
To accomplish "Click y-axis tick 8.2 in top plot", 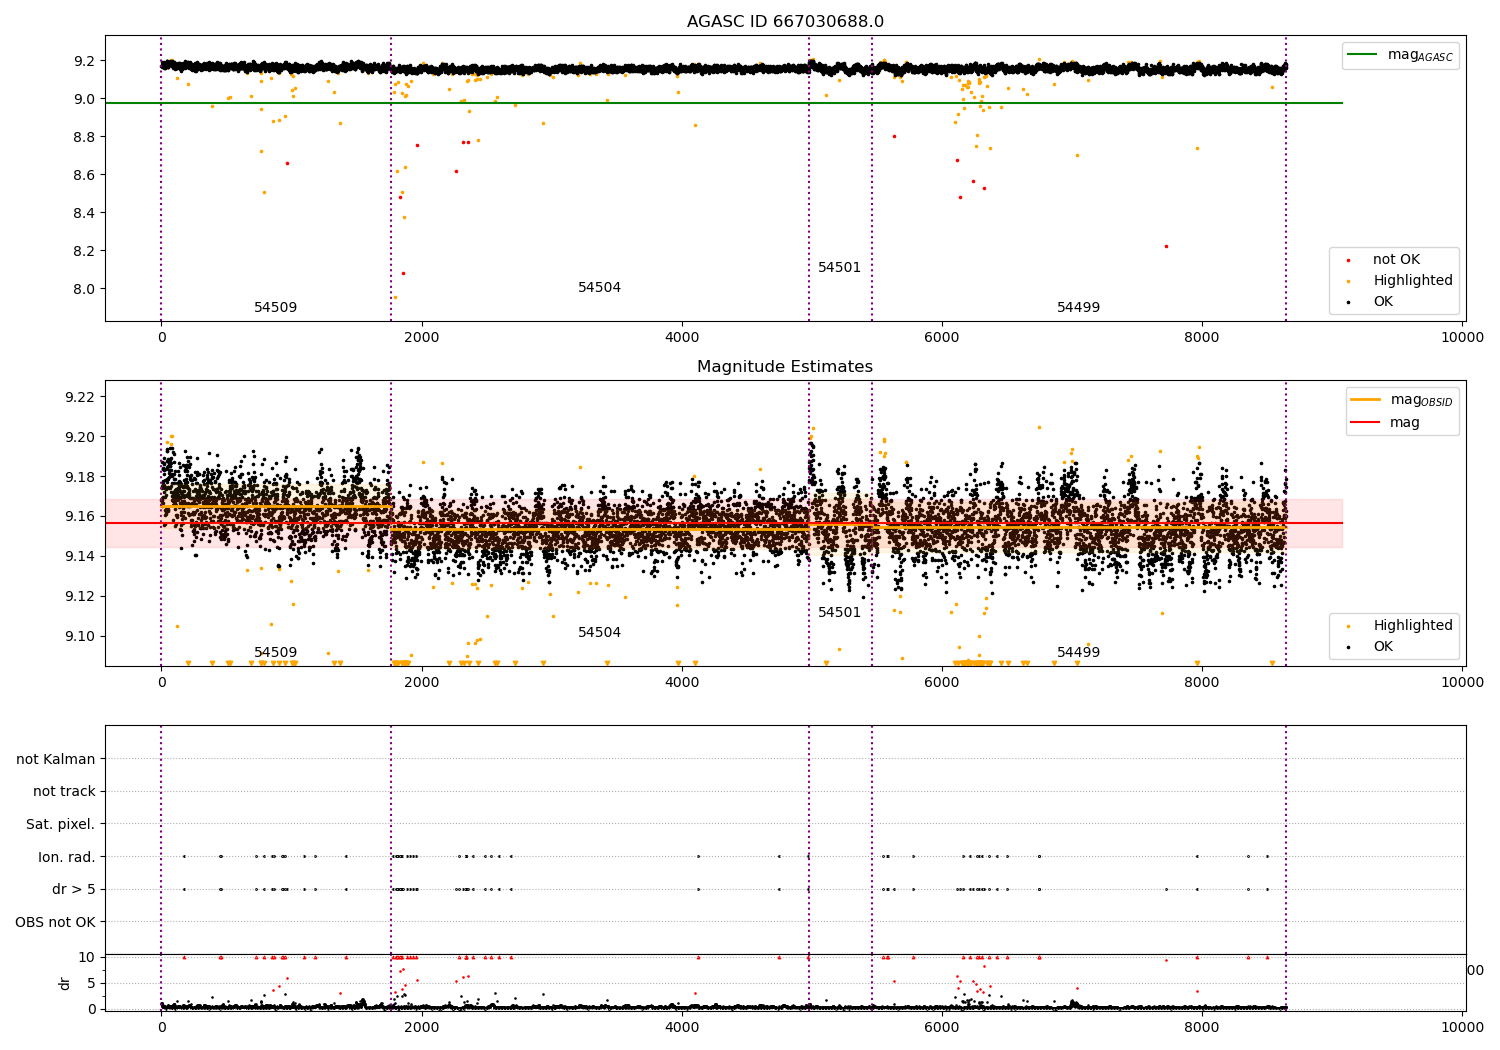I will coord(83,251).
